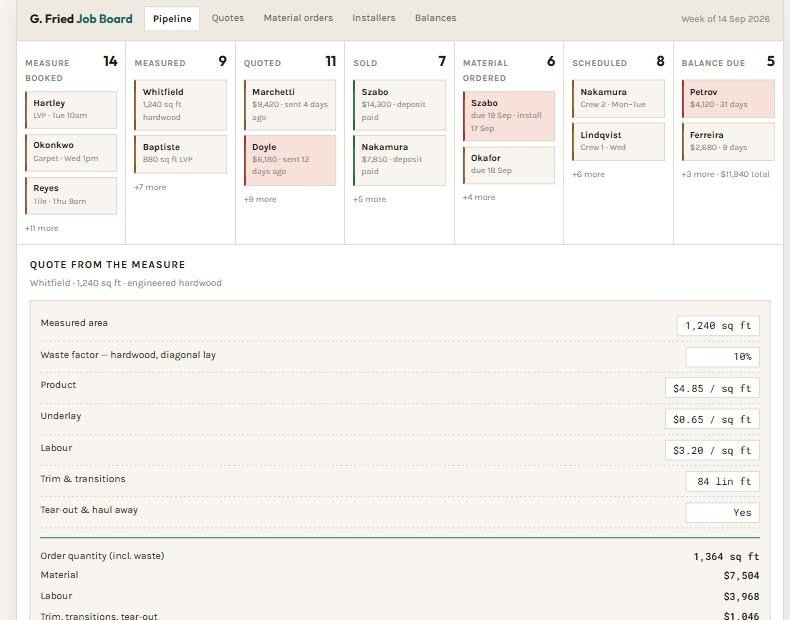Go to the Installers tab

(x=373, y=18)
